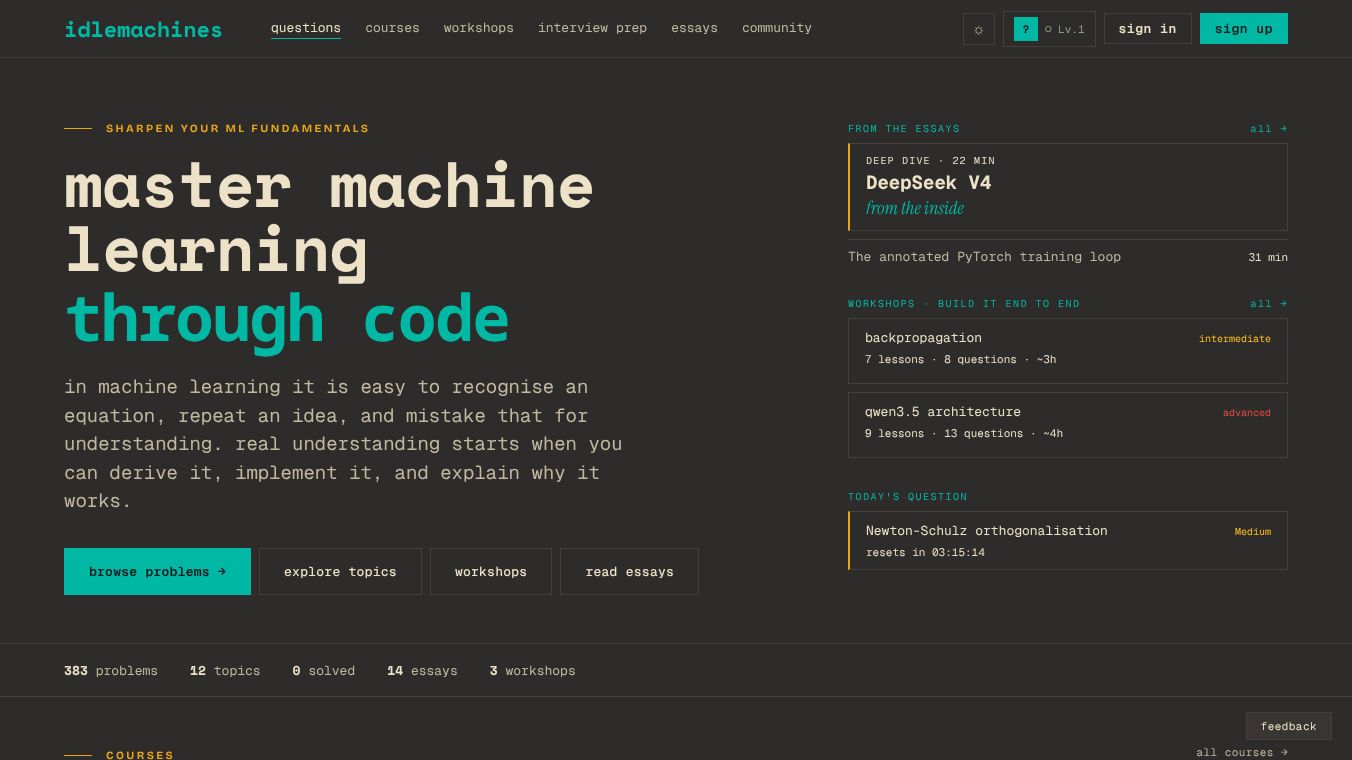The height and width of the screenshot is (760, 1352).
Task: Click the Medium difficulty label
Action: coord(1253,532)
